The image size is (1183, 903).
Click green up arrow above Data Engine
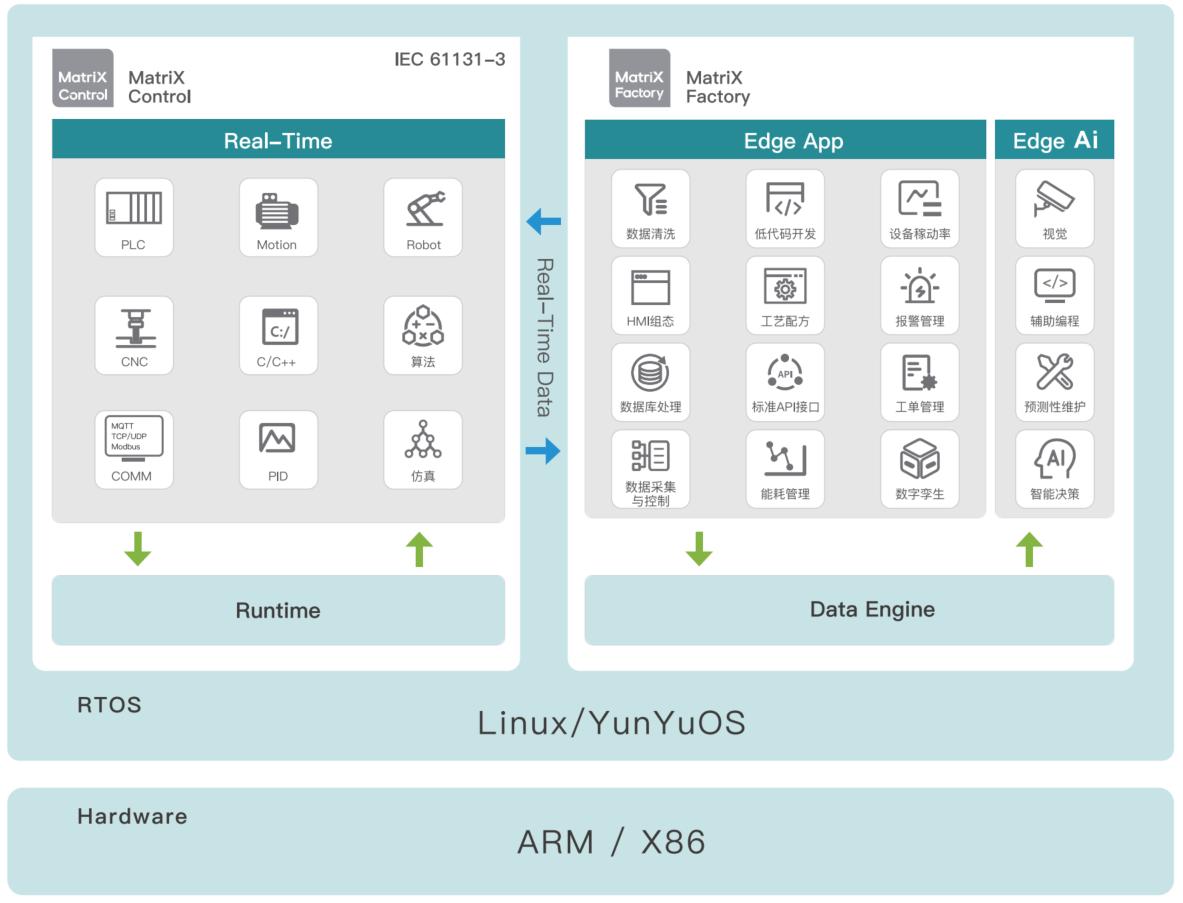(1029, 548)
